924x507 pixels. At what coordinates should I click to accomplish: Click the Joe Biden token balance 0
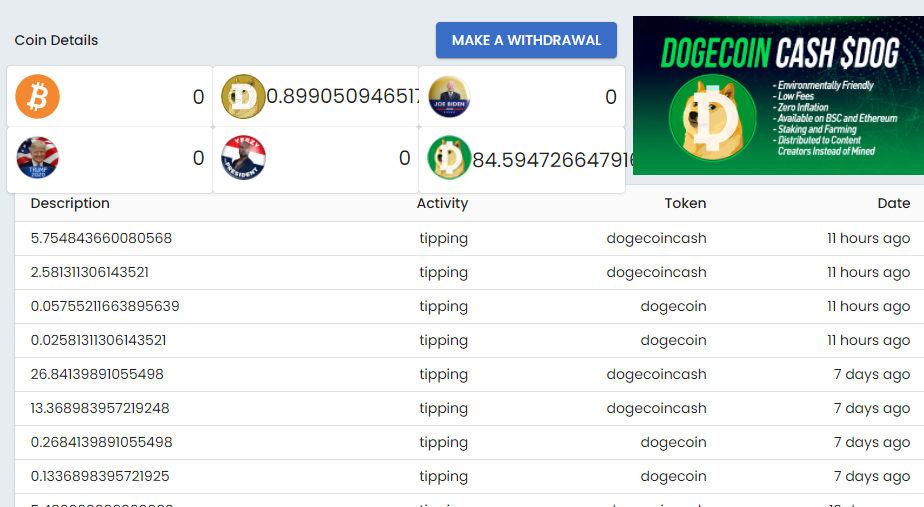pos(611,97)
